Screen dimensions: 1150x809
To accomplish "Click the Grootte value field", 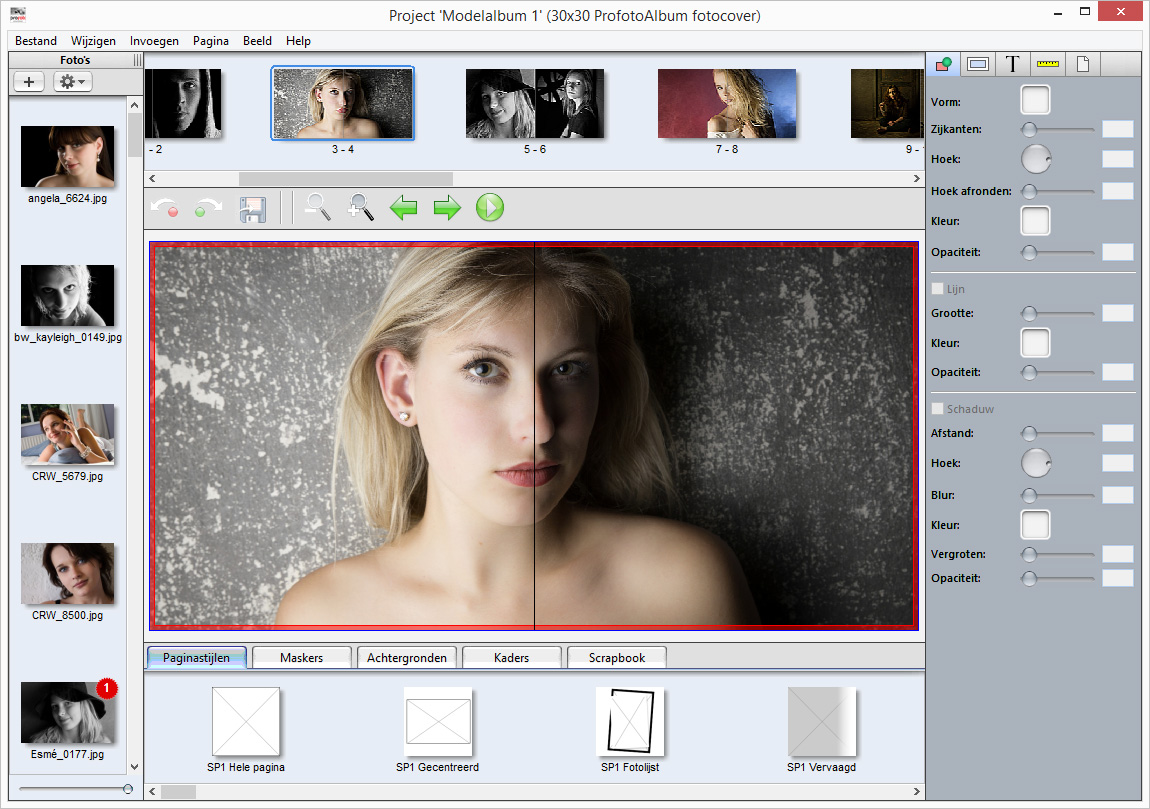I will pos(1118,313).
